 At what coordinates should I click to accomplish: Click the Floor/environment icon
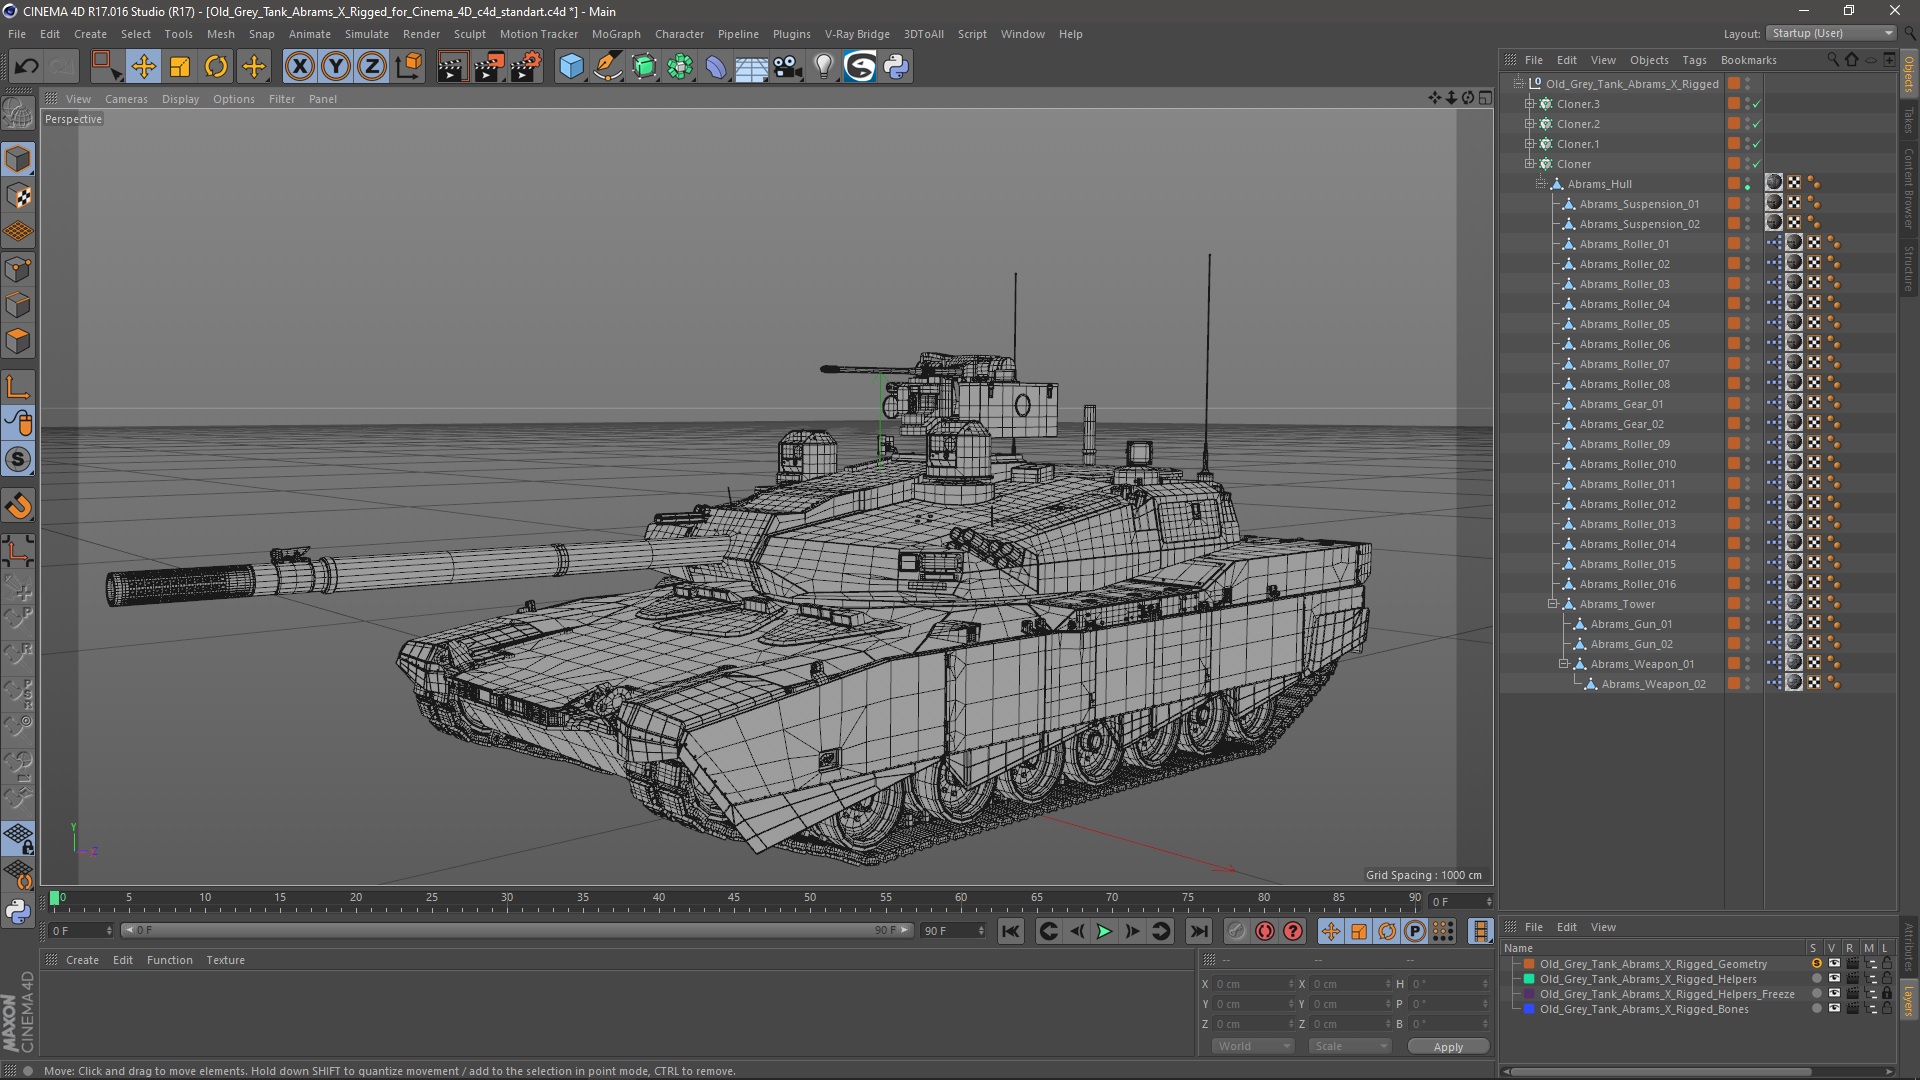click(x=752, y=67)
